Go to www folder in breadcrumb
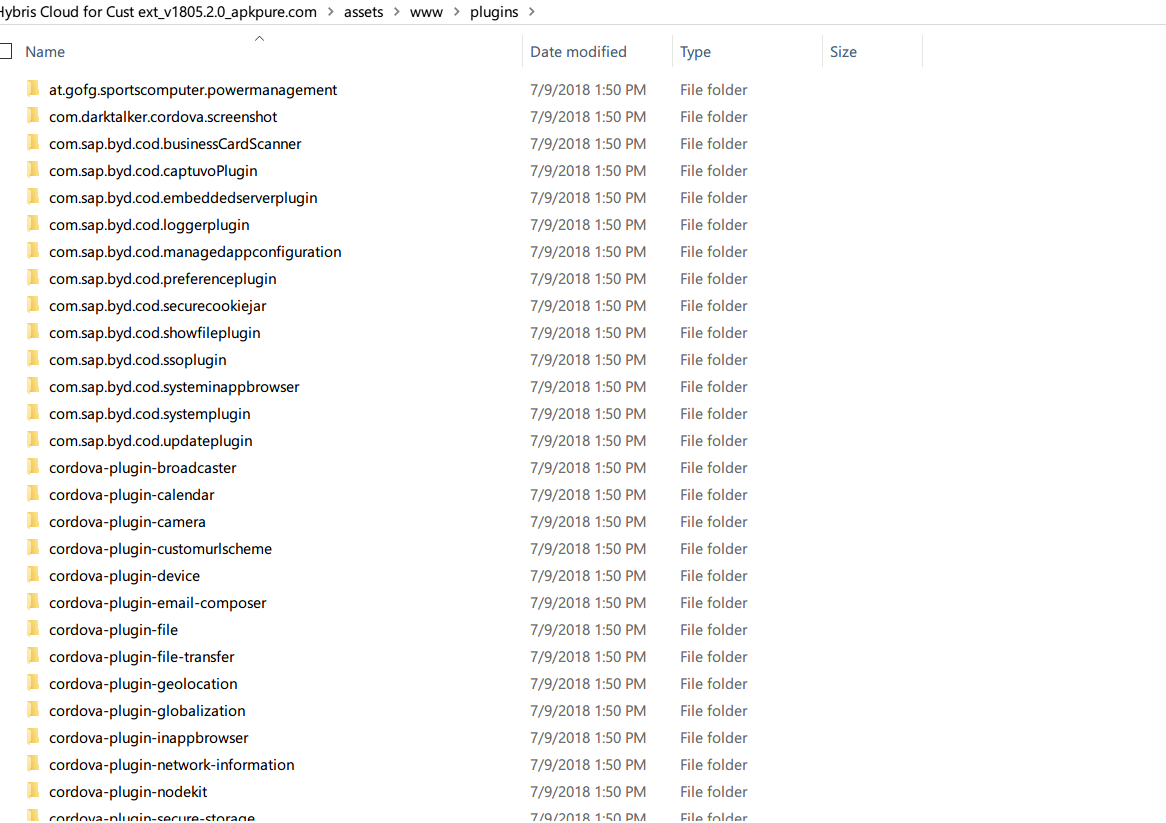The height and width of the screenshot is (823, 1166). coord(426,13)
